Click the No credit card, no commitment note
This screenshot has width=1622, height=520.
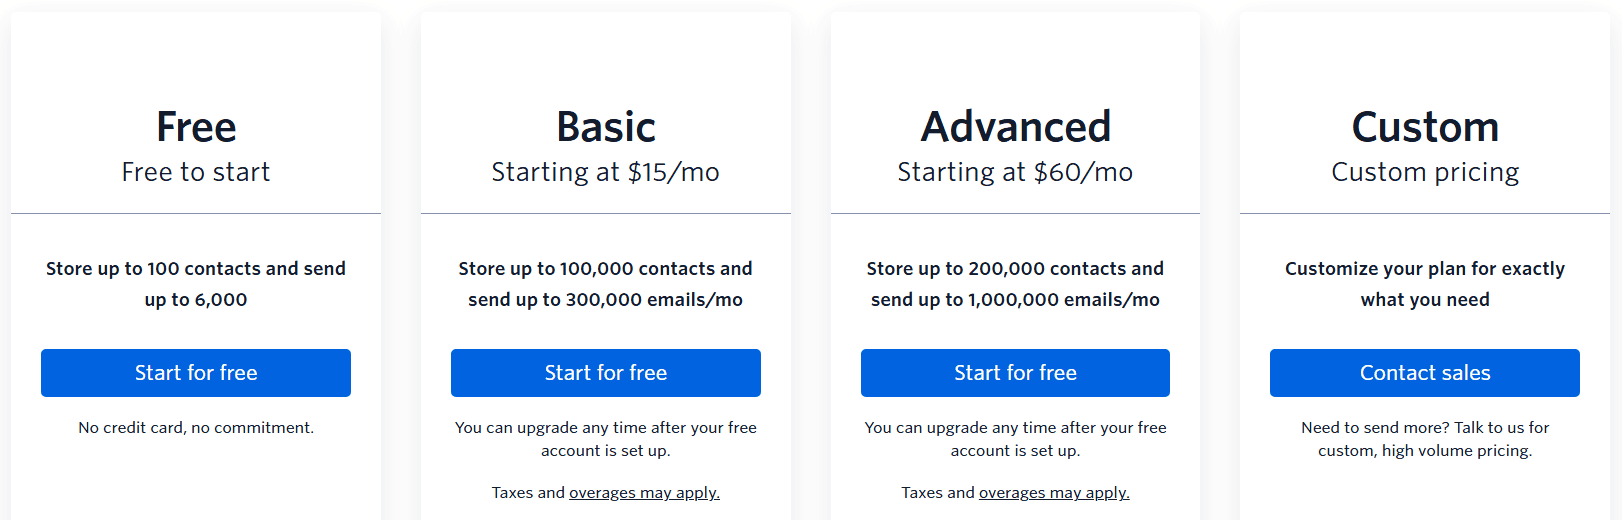(196, 428)
